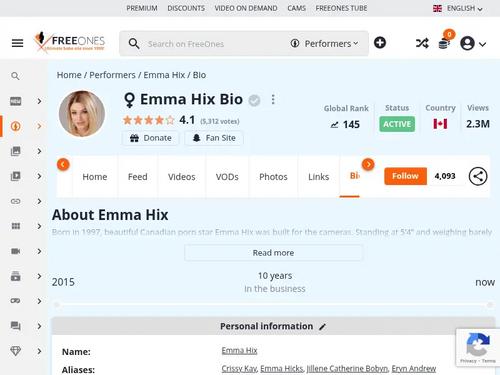Image resolution: width=500 pixels, height=375 pixels.
Task: Expand the sidebar premium diamond chevron
Action: click(x=39, y=351)
